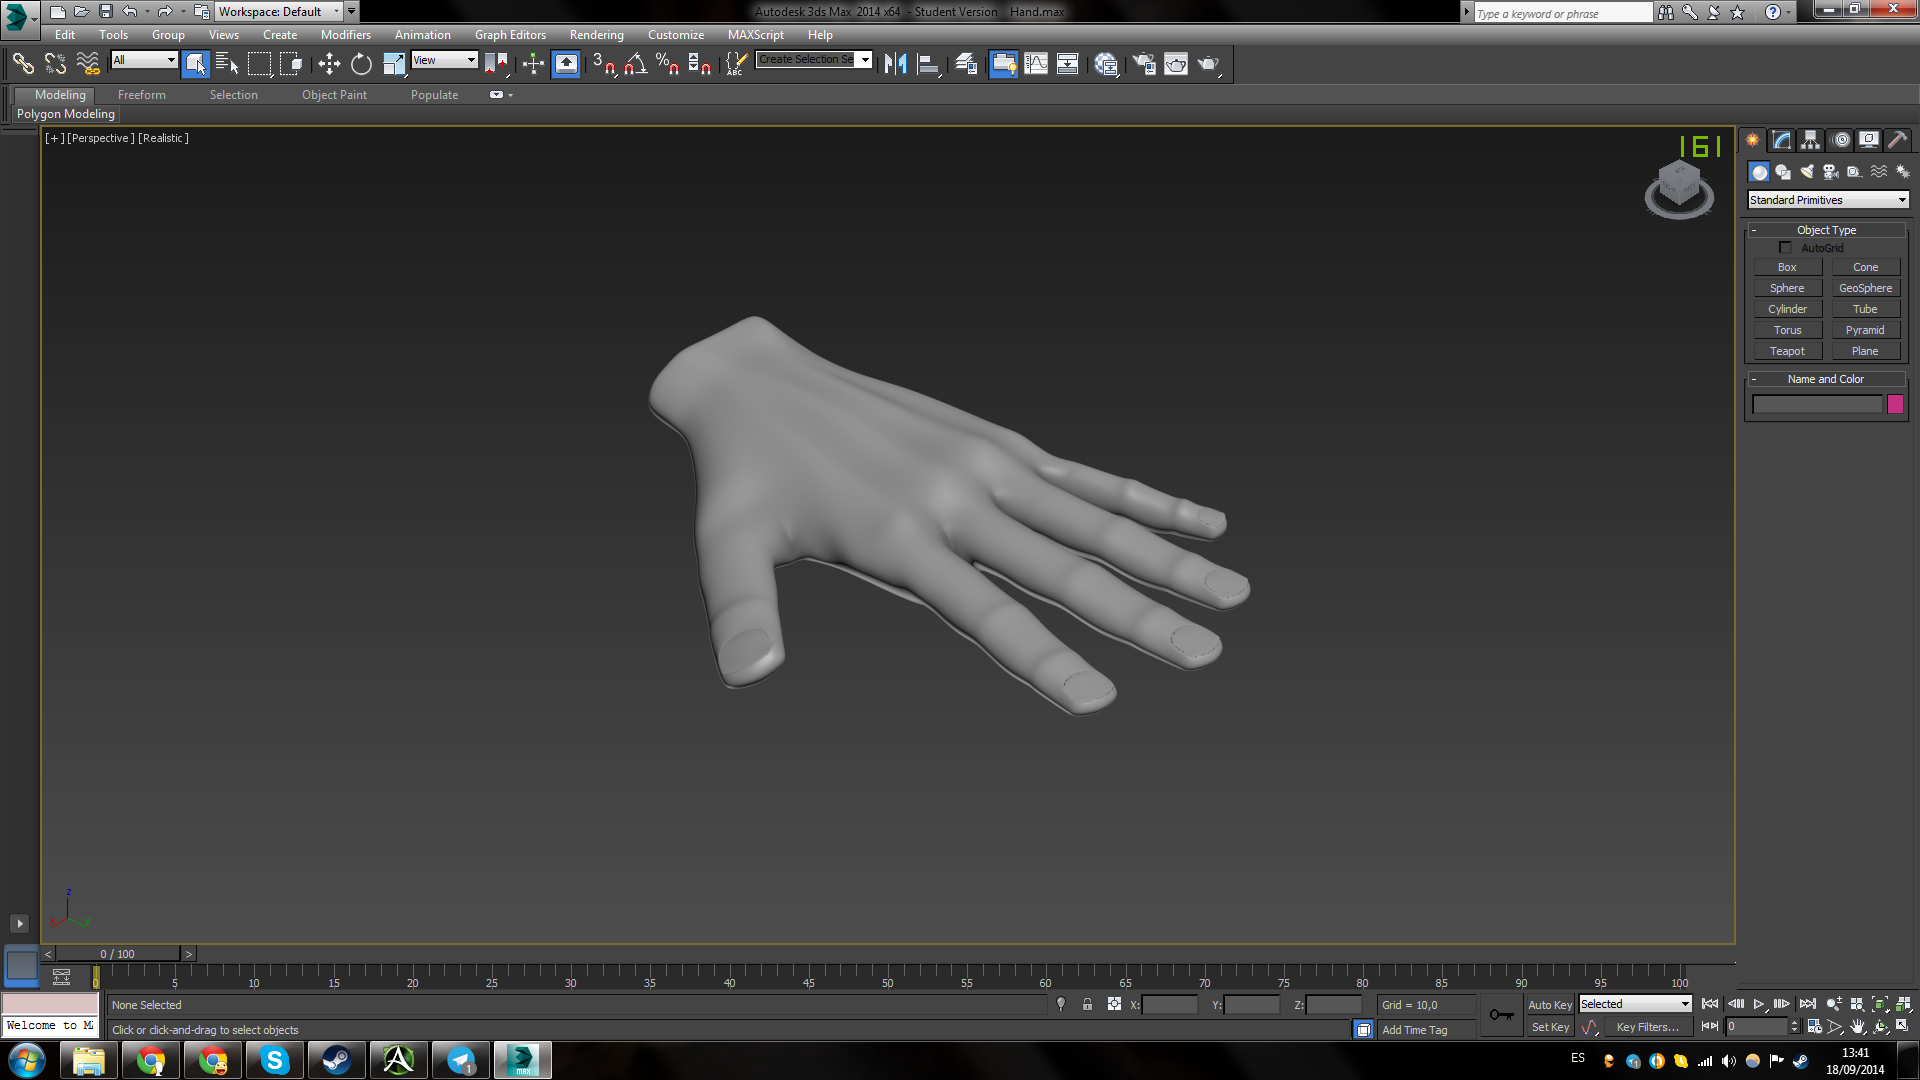
Task: Toggle Window/Crossing selection mode
Action: tap(291, 64)
